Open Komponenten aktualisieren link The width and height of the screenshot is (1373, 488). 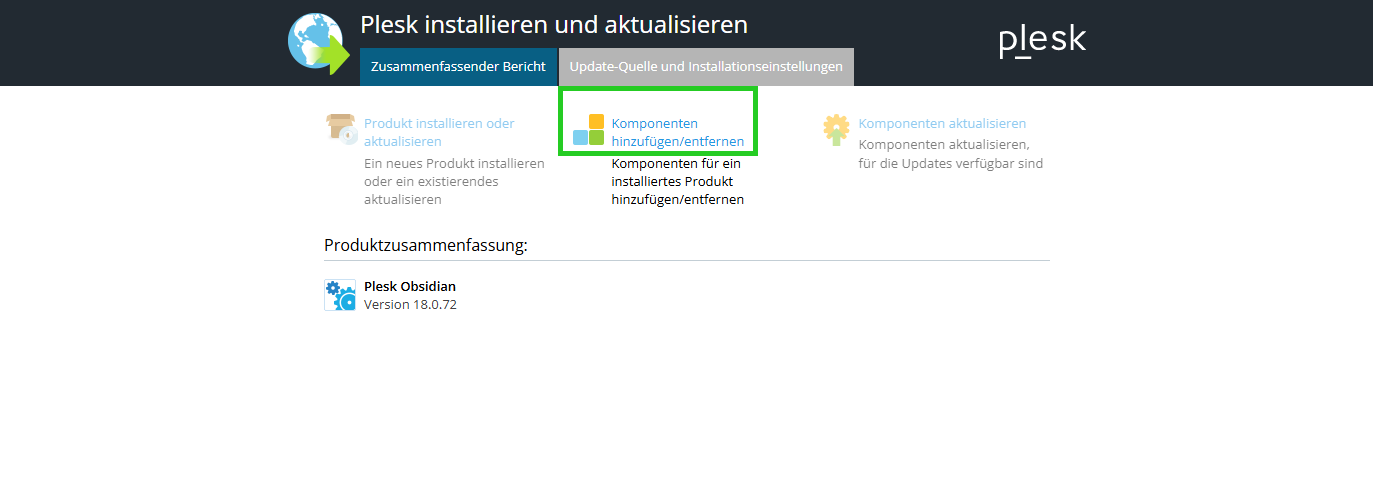point(942,124)
